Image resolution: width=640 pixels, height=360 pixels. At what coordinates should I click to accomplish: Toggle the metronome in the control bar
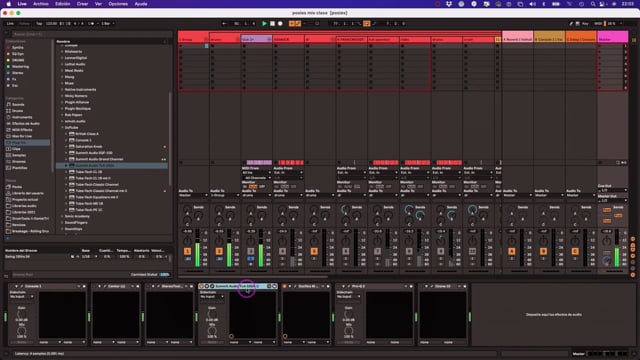pos(91,24)
